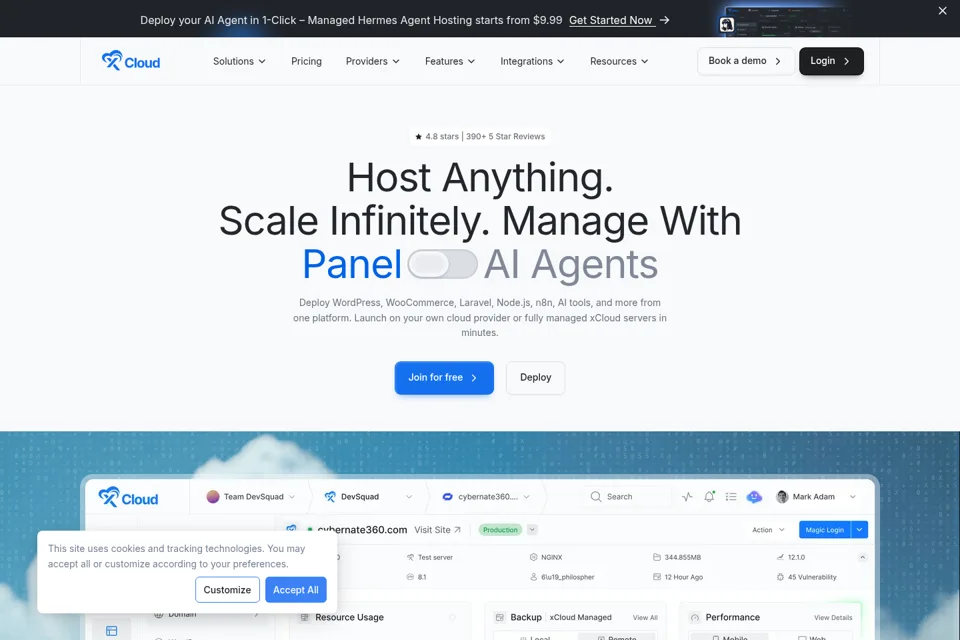Click the xCloud logo in the dashboard preview
960x640 pixels.
[128, 497]
